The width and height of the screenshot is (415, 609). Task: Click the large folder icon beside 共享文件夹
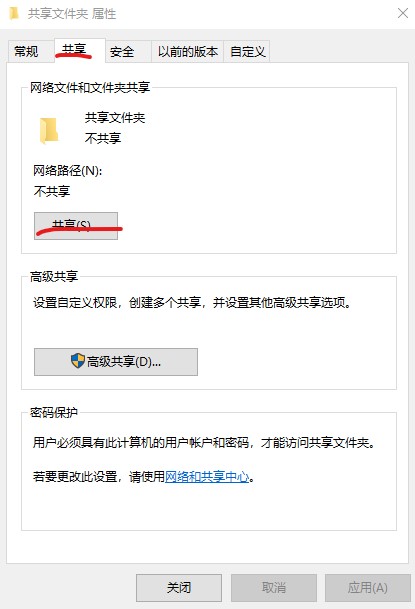pos(49,130)
